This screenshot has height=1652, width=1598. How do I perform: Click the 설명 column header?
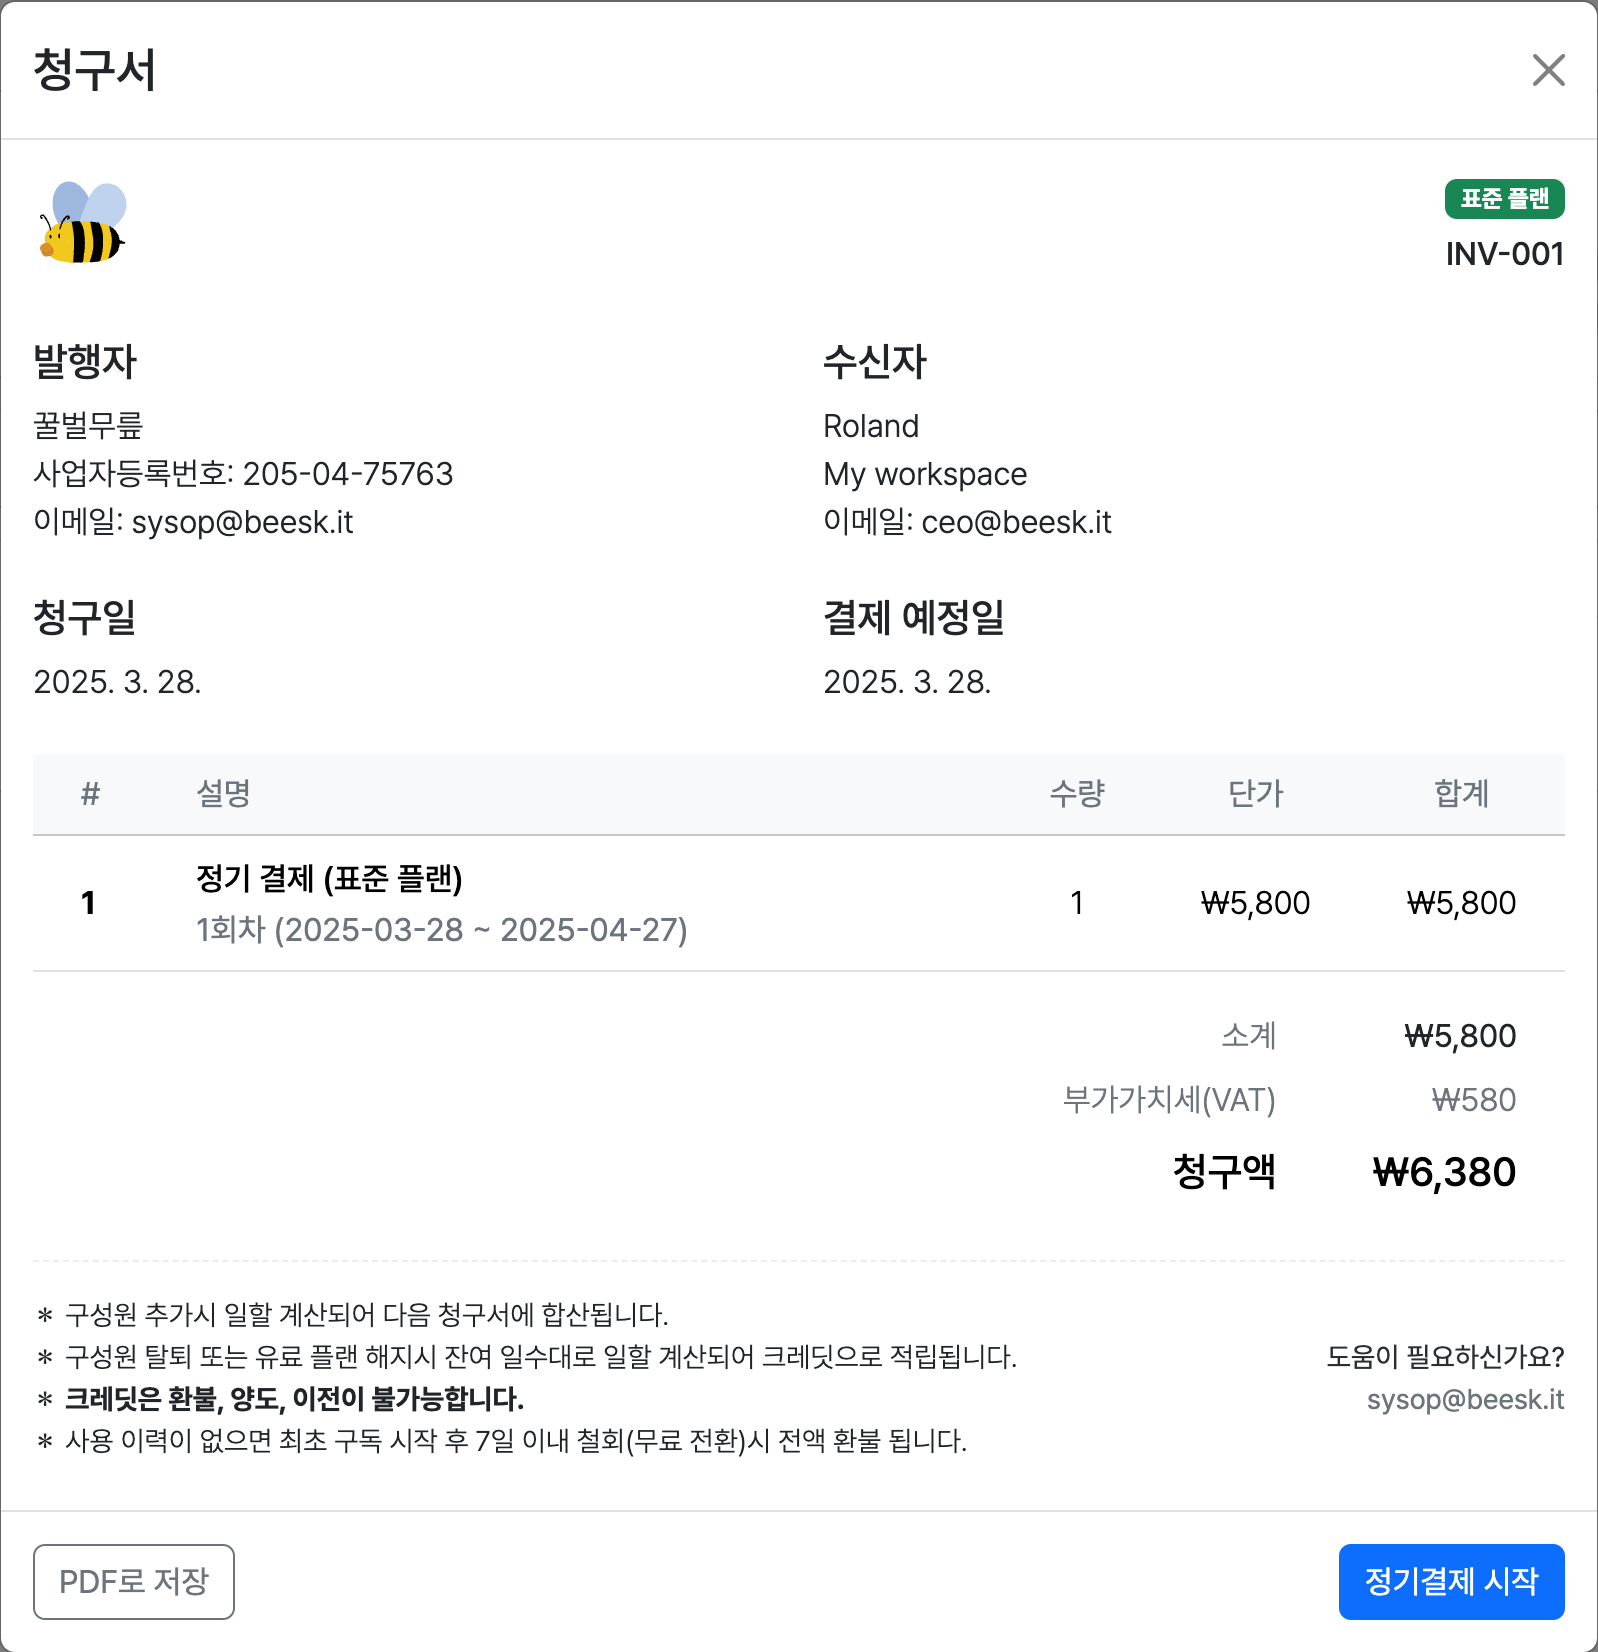pos(223,793)
